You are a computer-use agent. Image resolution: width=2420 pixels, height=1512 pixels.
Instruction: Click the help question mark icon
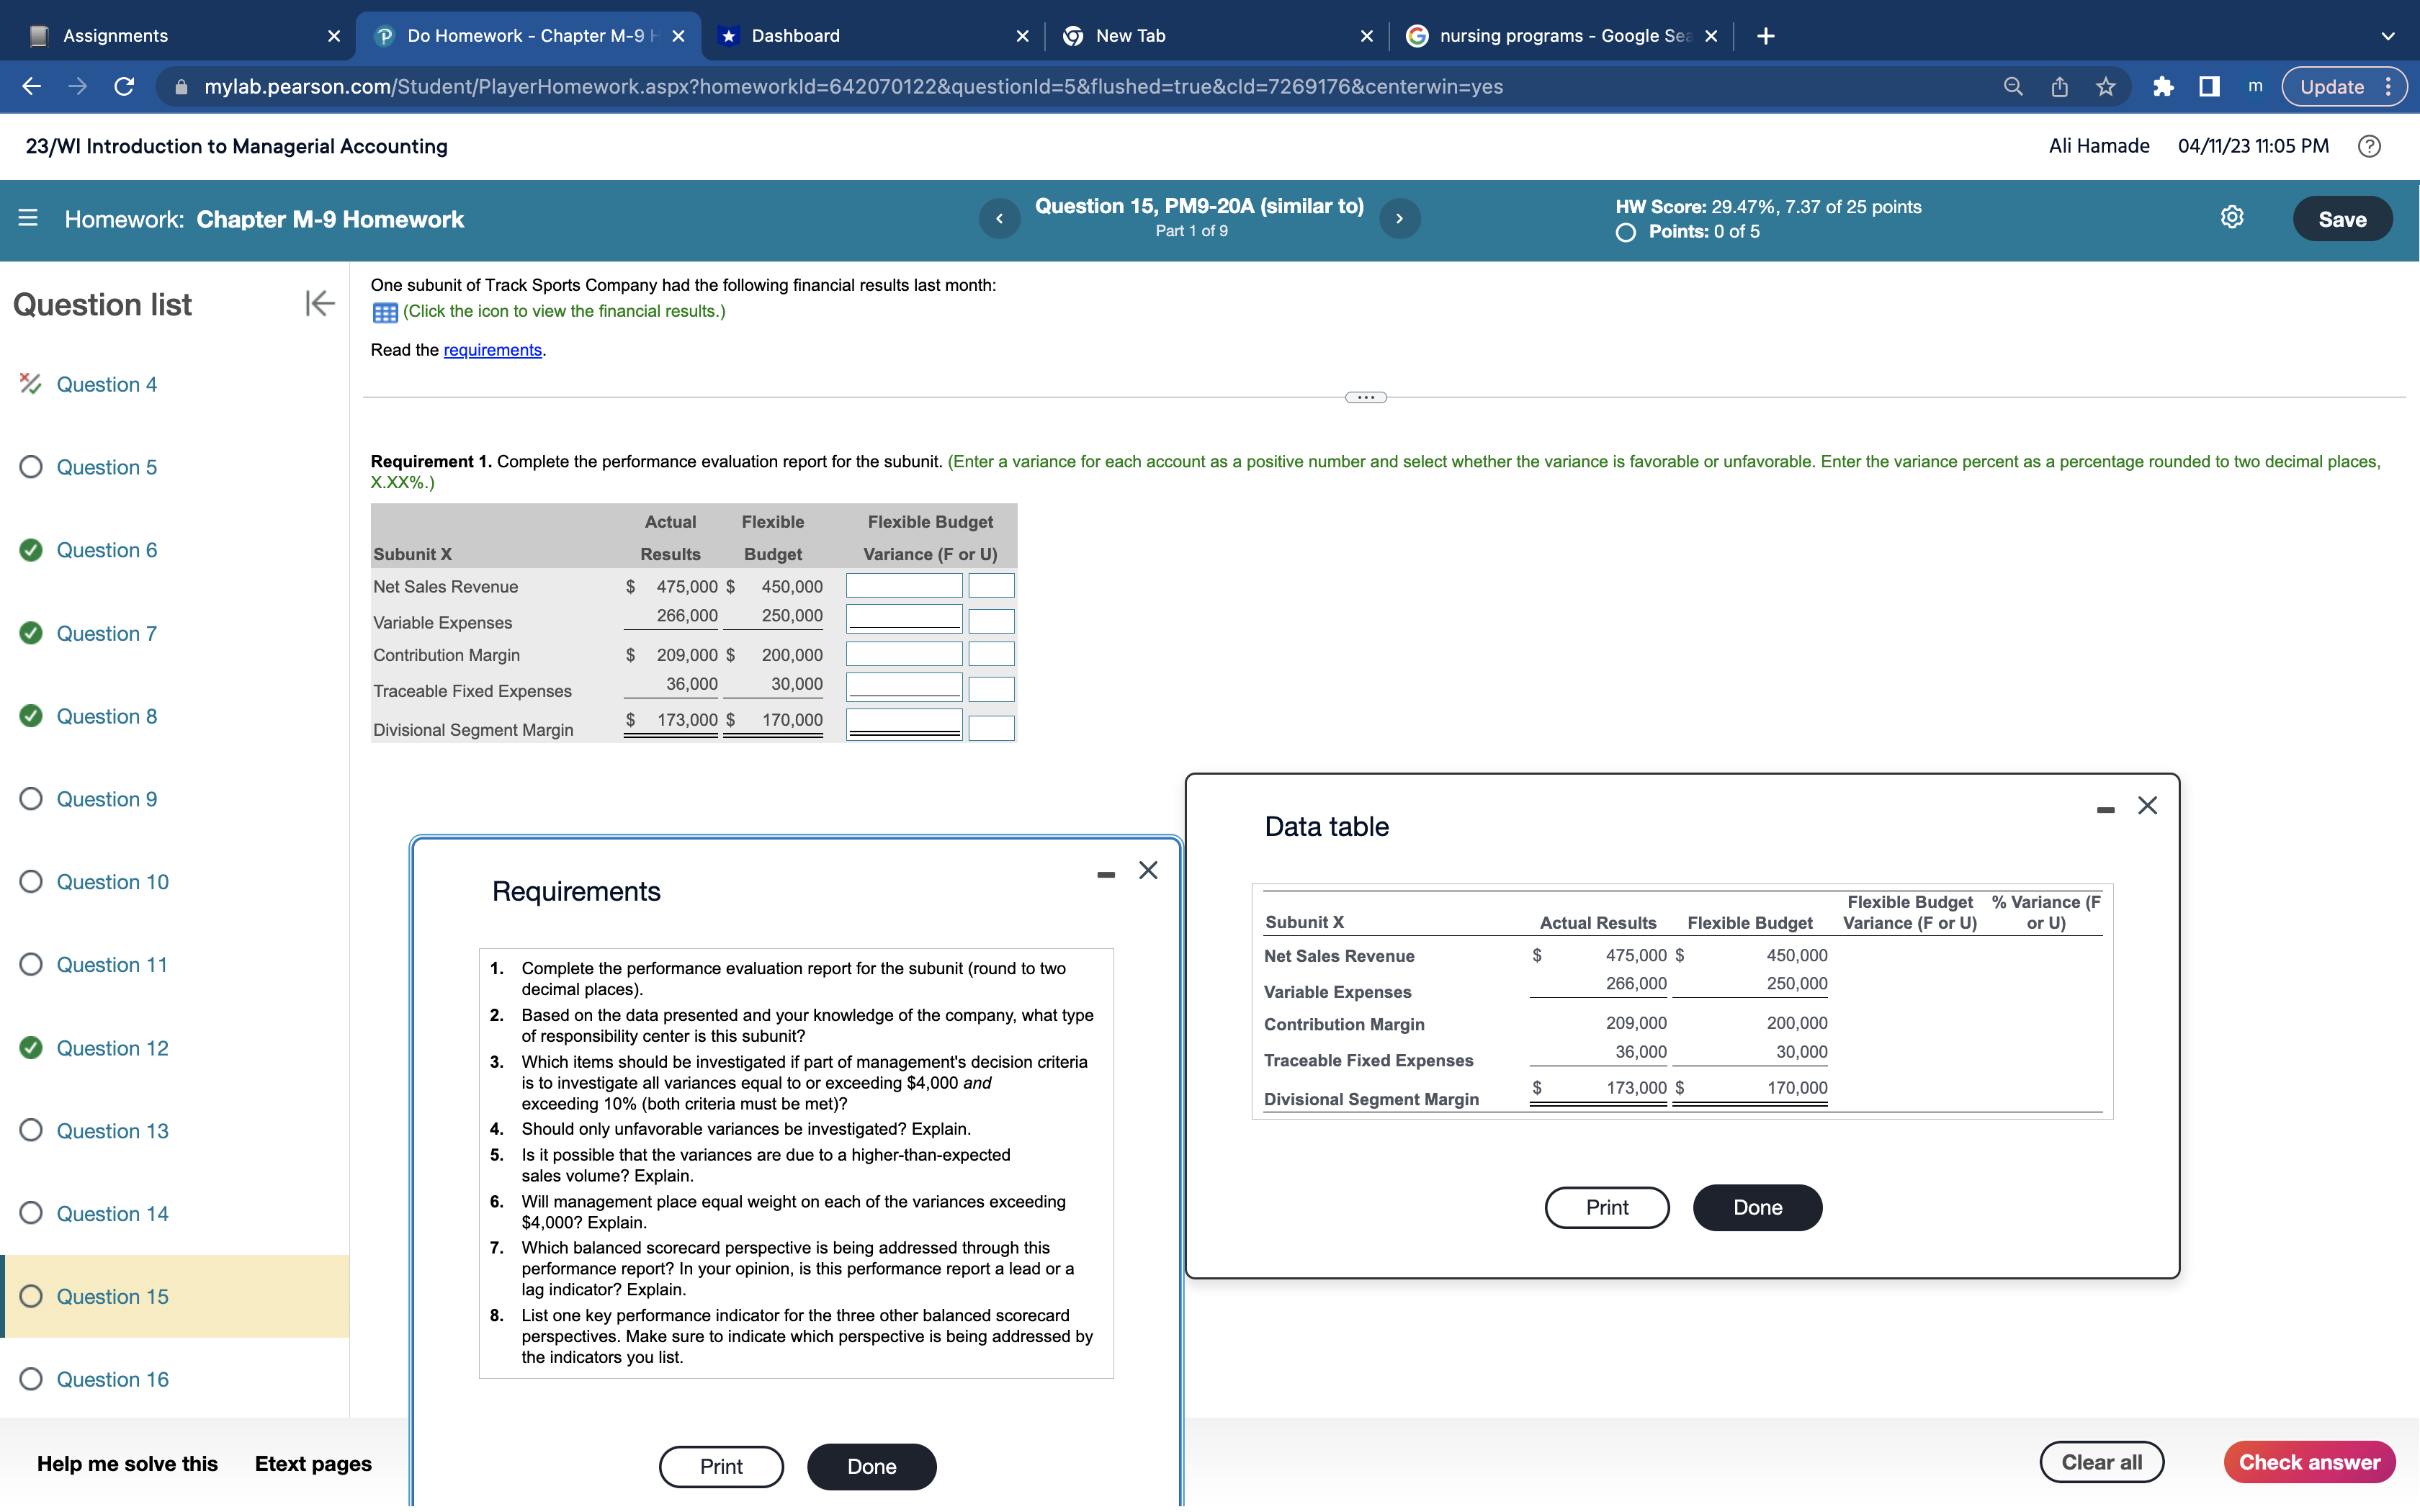click(x=2368, y=146)
